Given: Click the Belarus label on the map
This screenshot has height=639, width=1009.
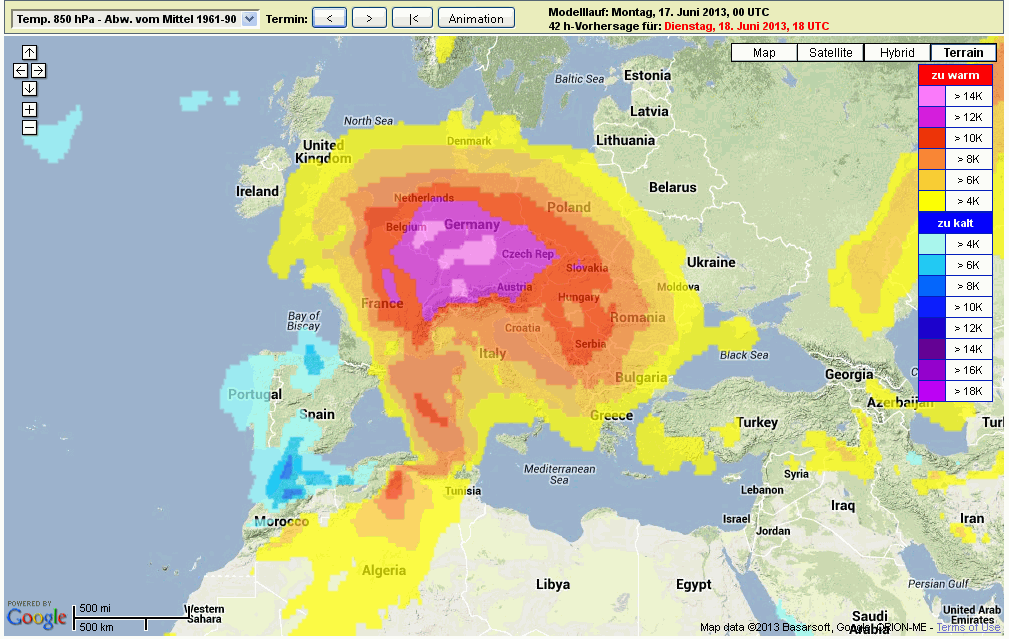Looking at the screenshot, I should pos(672,187).
